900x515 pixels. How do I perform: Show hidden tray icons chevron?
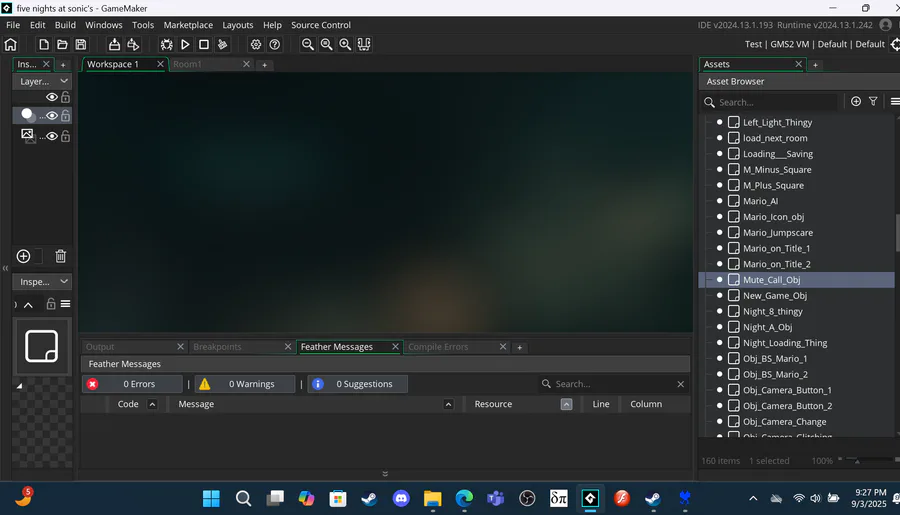coord(753,498)
